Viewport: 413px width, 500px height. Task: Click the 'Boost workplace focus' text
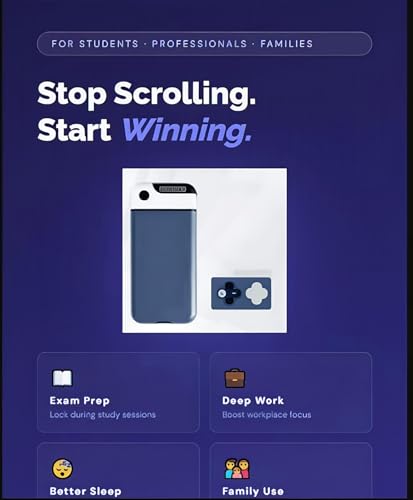267,415
